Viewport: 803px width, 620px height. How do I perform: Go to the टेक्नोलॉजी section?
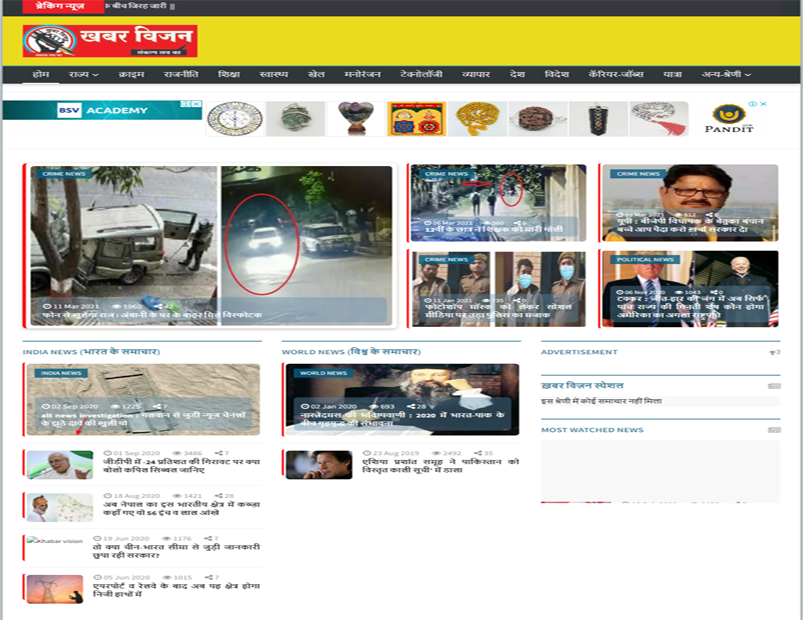tap(421, 75)
